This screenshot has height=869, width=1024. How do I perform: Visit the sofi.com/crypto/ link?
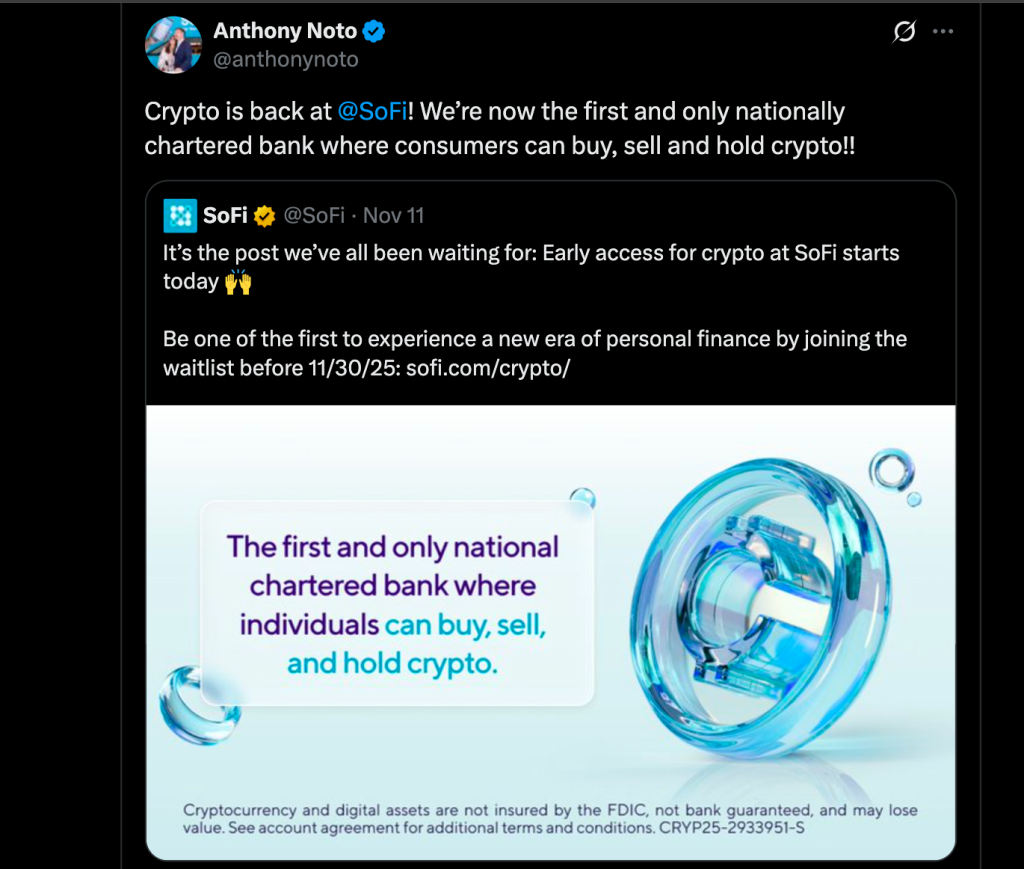(488, 367)
